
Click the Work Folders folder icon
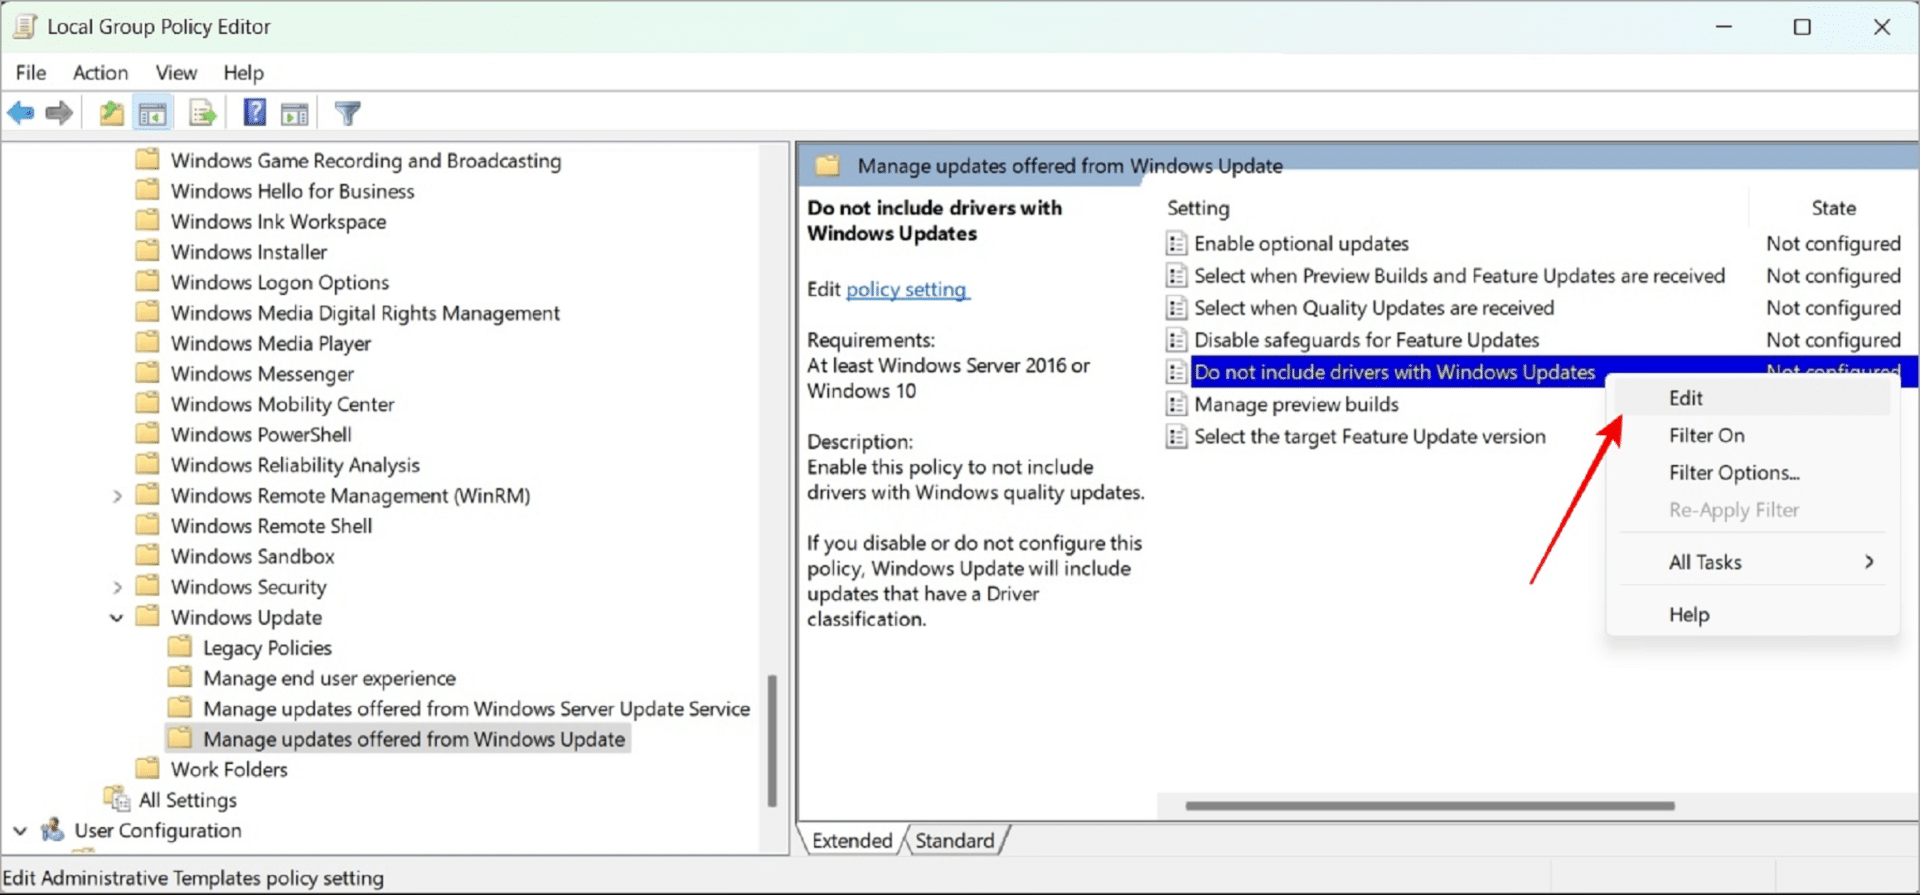point(148,768)
